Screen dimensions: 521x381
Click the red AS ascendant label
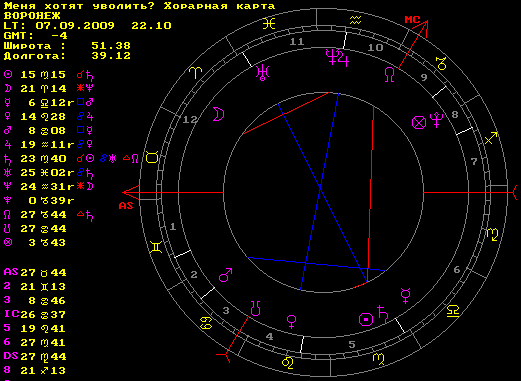pos(126,206)
